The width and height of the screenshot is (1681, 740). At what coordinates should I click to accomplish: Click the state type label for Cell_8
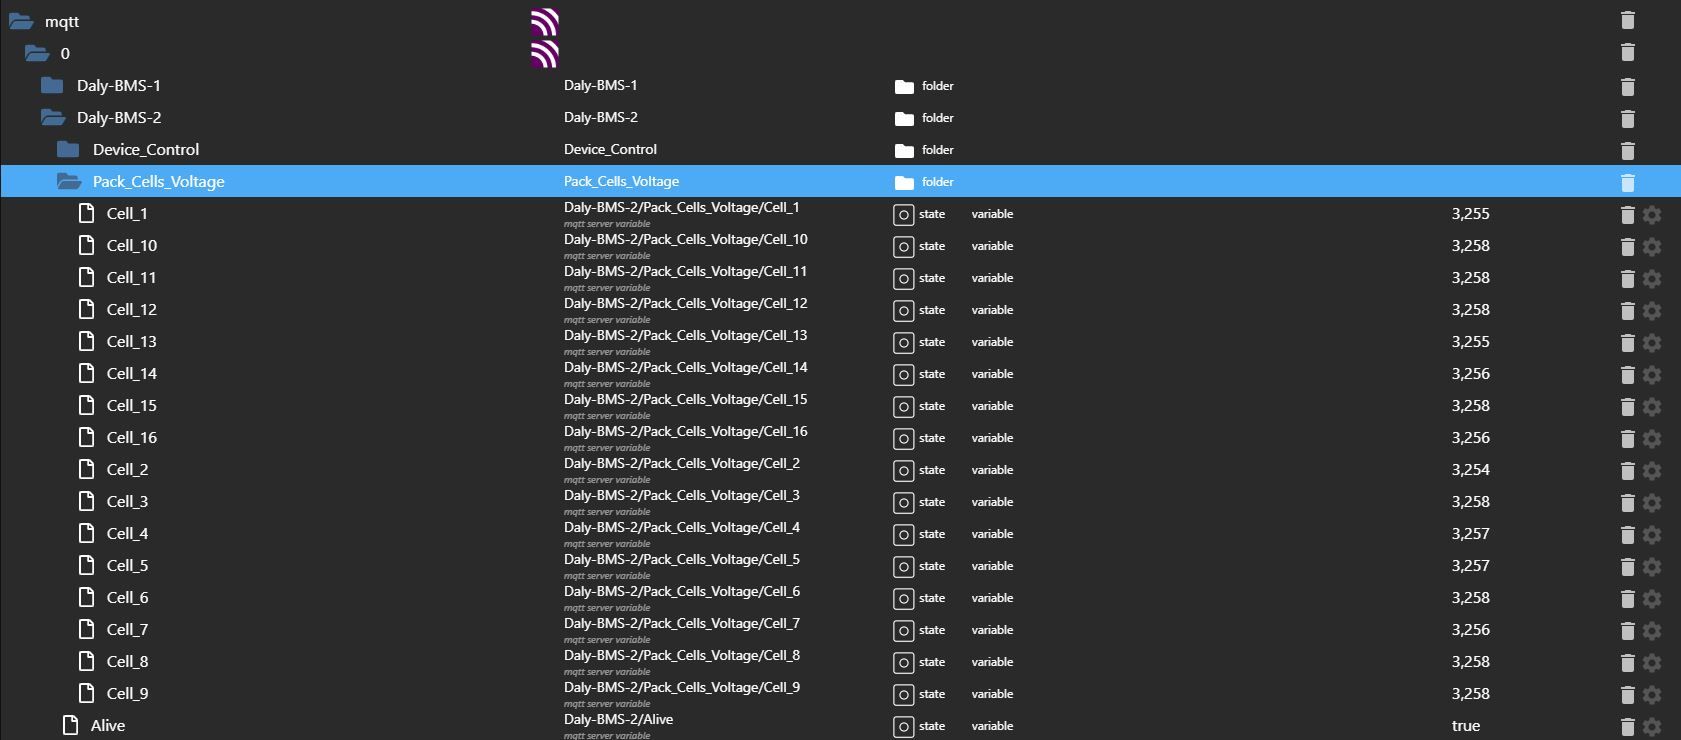pos(932,662)
